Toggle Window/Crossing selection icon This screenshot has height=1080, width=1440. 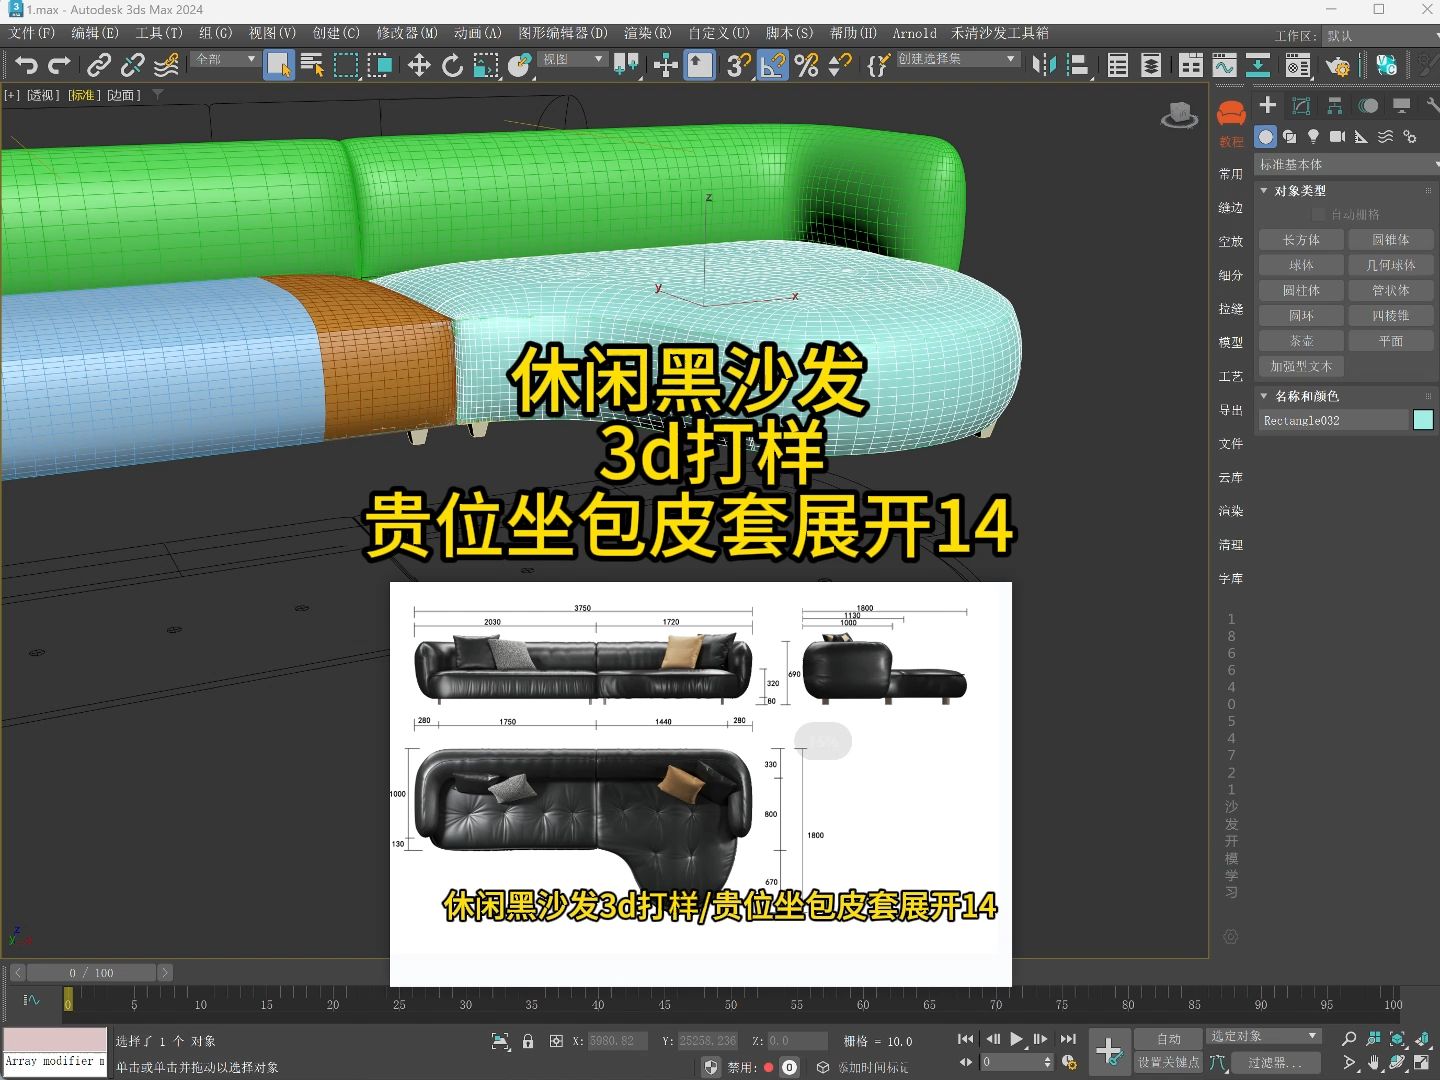click(x=380, y=66)
